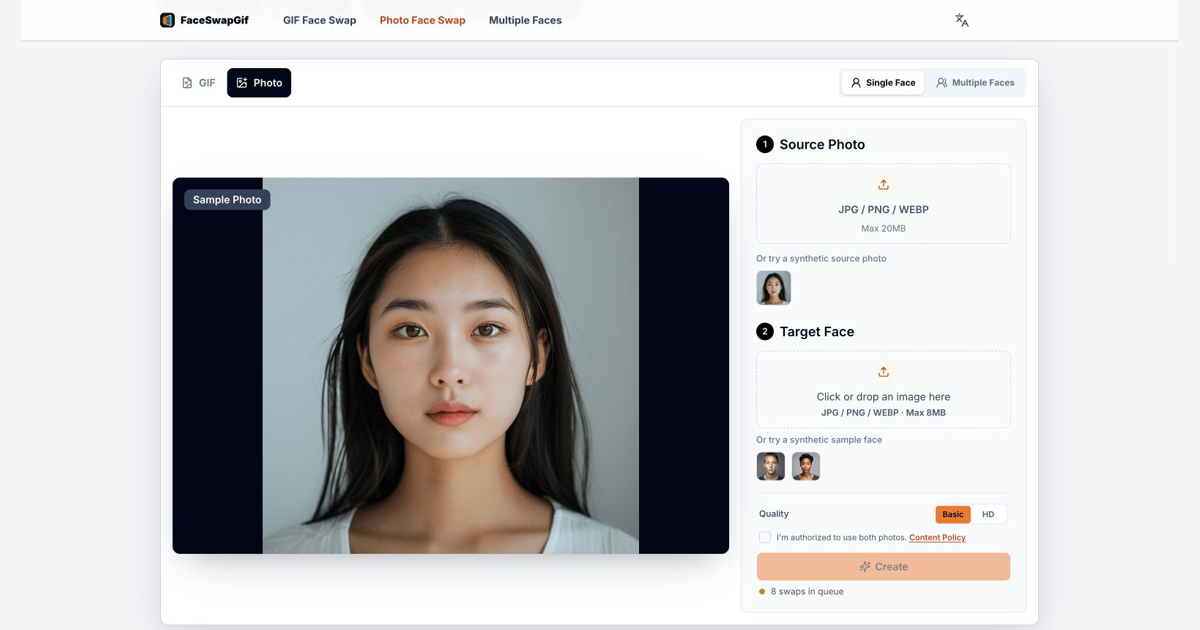Pick the first synthetic sample face

click(771, 466)
